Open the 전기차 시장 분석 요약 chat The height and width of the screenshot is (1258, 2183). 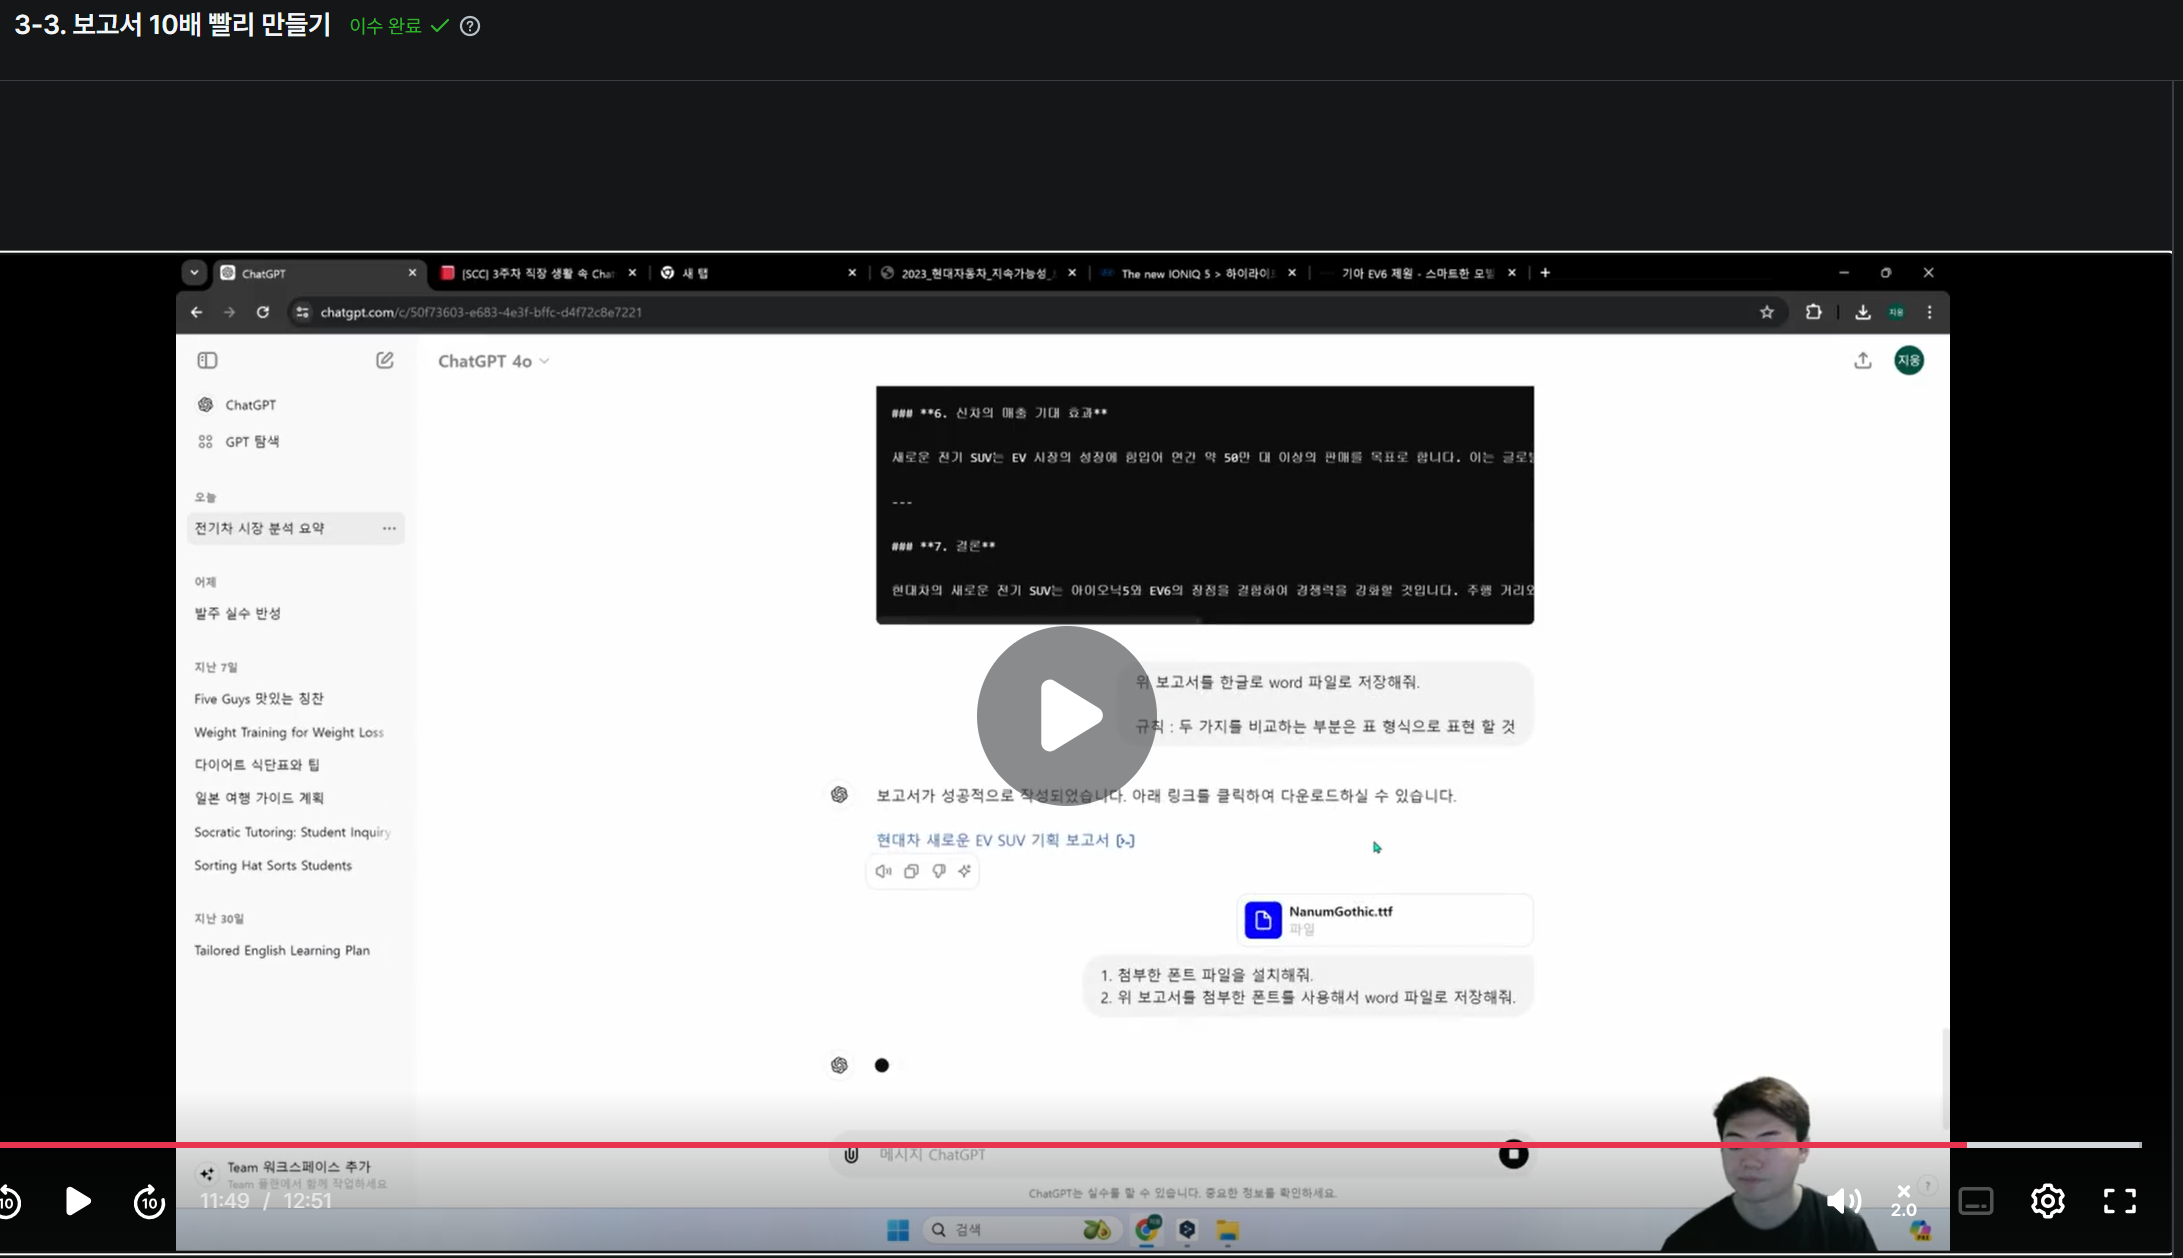tap(260, 528)
